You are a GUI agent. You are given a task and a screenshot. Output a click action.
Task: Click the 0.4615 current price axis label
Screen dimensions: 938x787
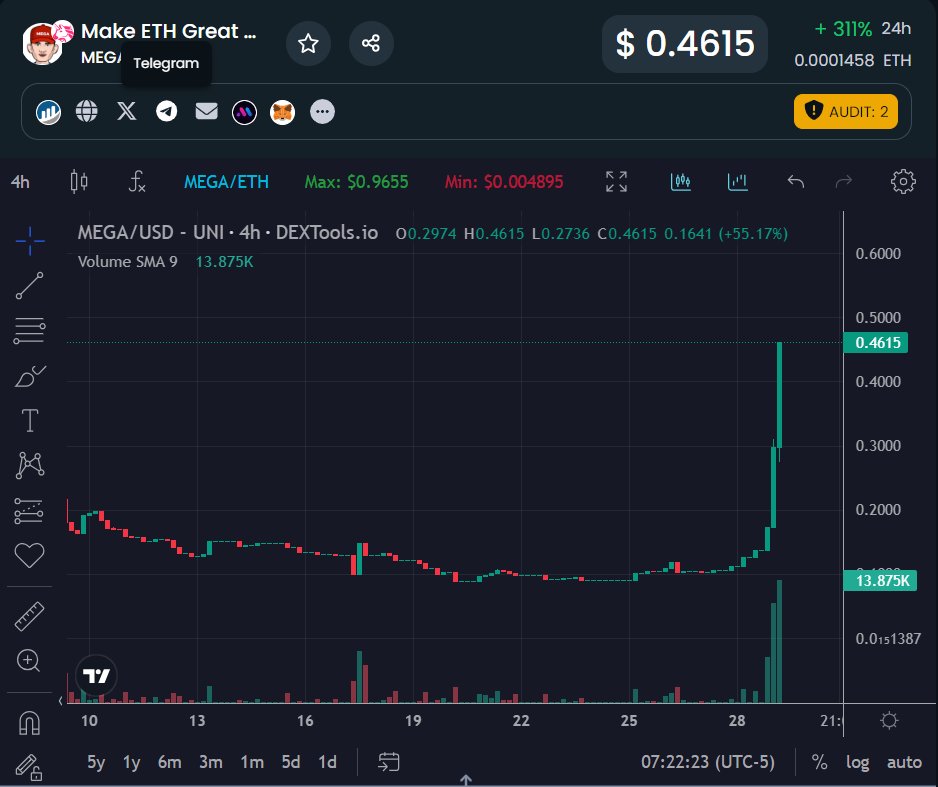point(876,343)
